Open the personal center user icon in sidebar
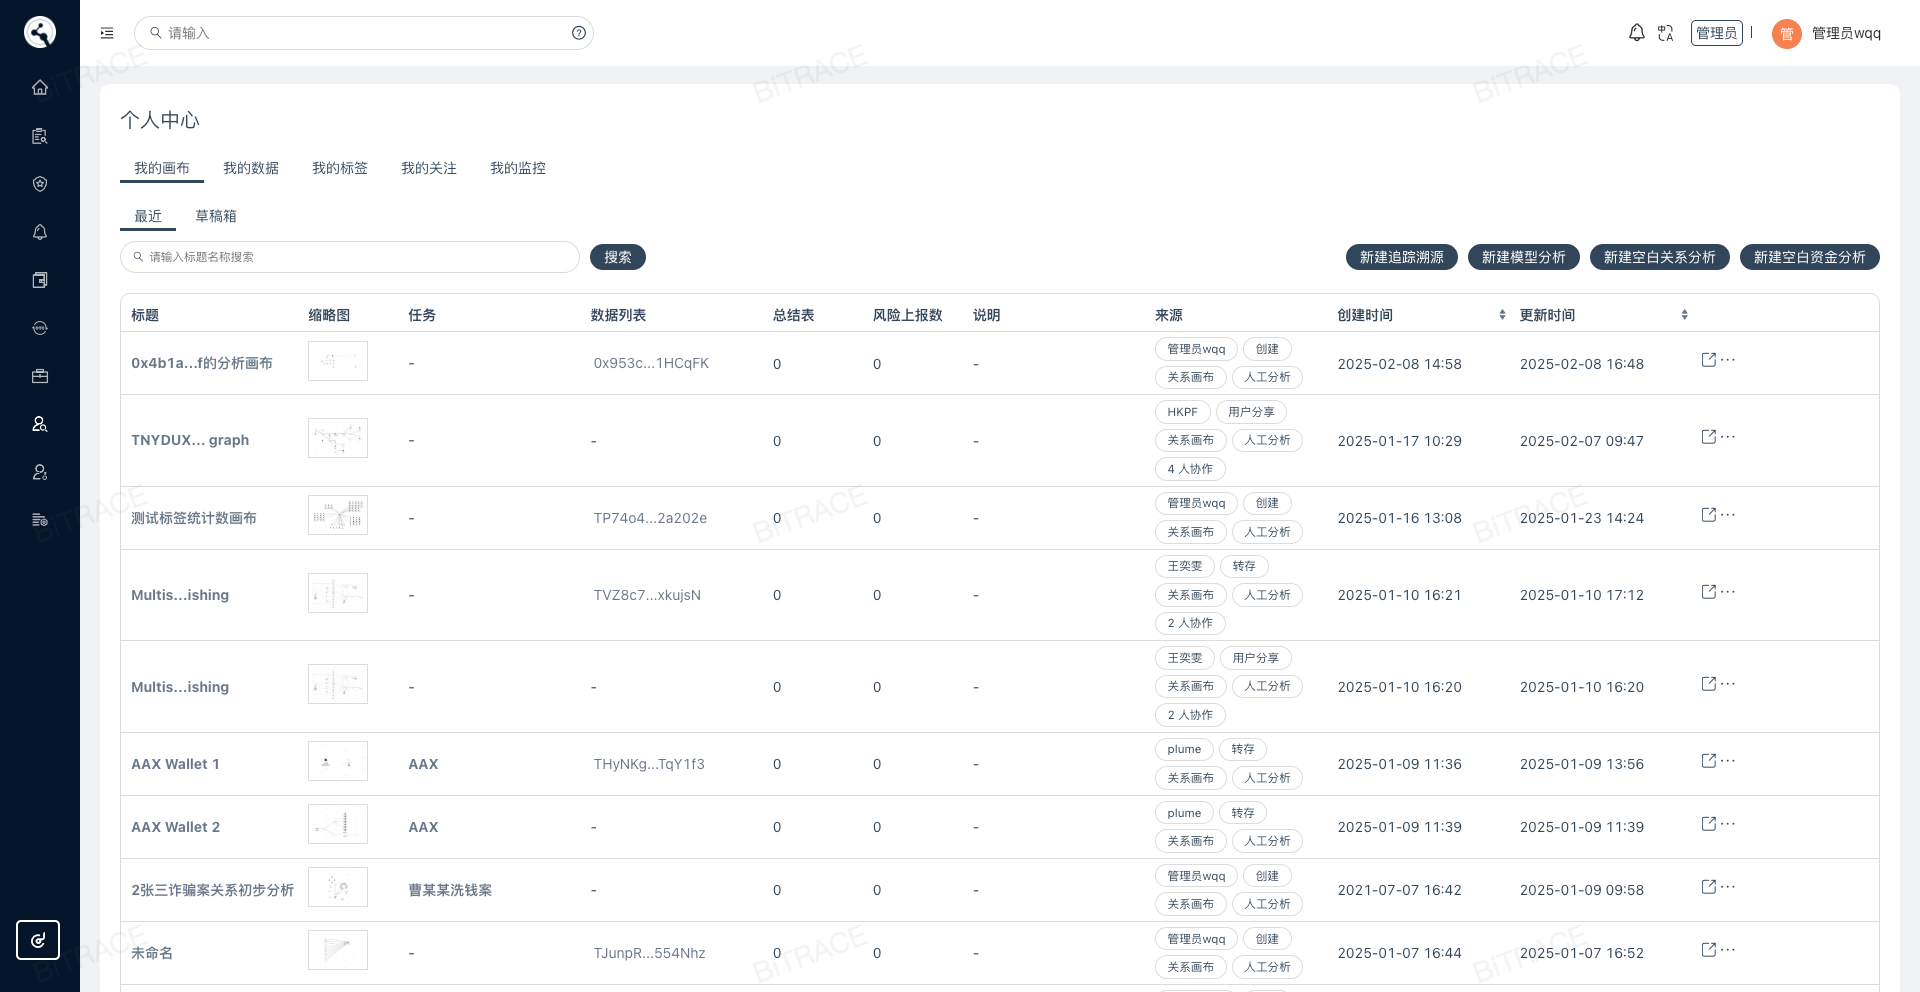 pos(40,424)
